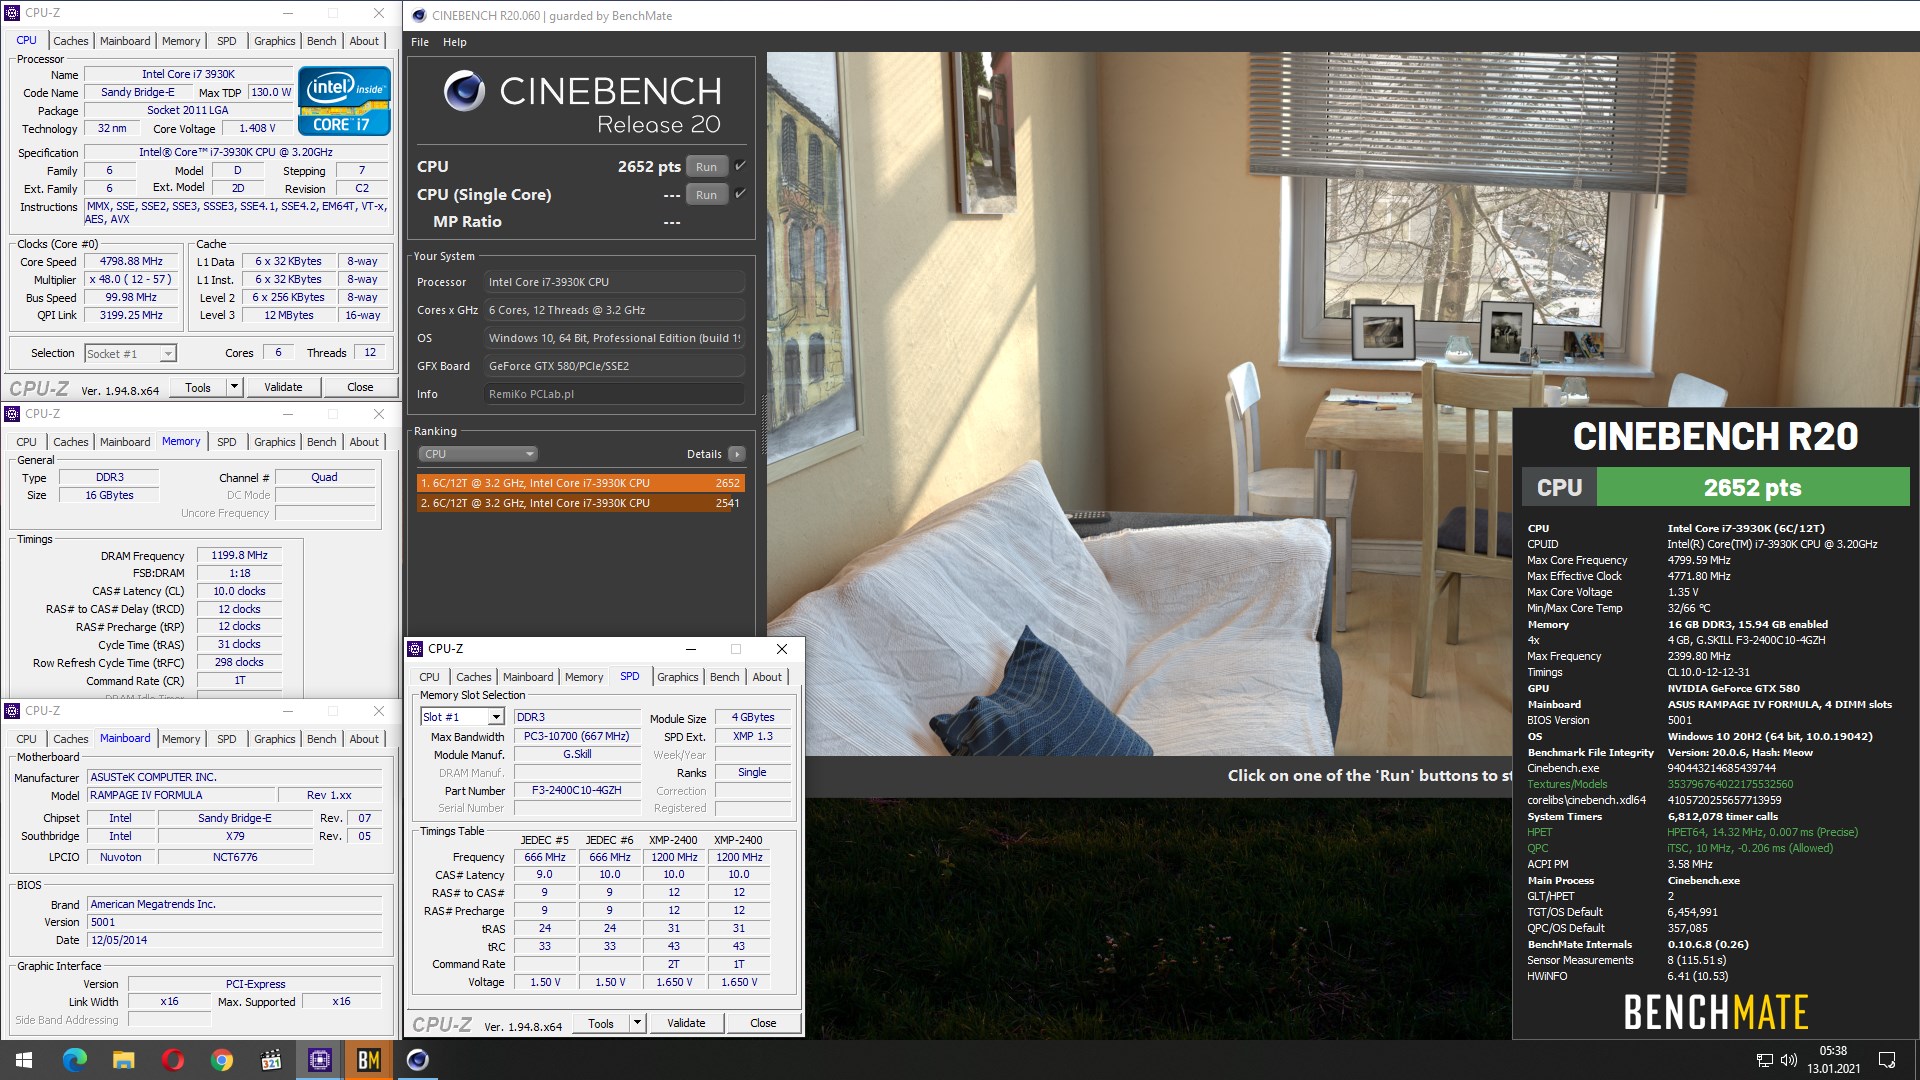The width and height of the screenshot is (1920, 1080).
Task: Open Mainboard tab in the top CPU-Z window
Action: 125,41
